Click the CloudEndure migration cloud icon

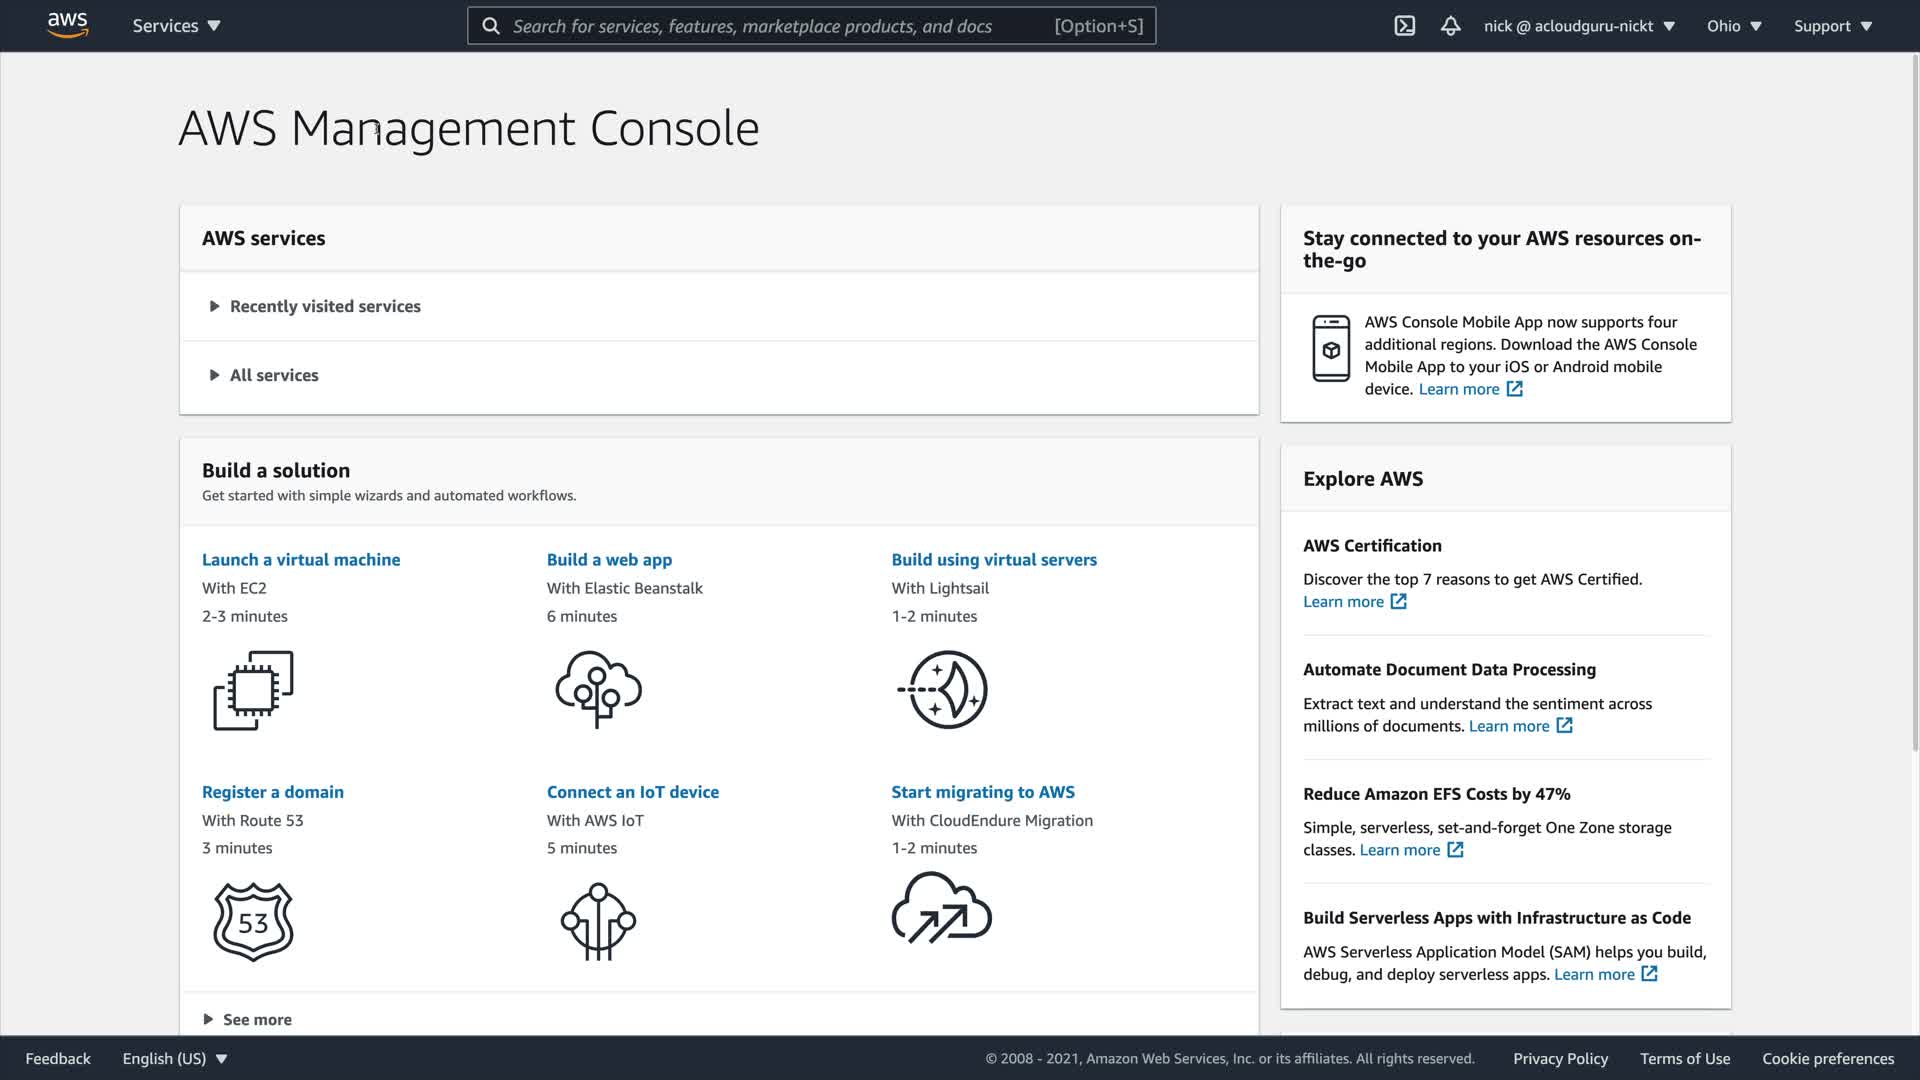tap(941, 908)
